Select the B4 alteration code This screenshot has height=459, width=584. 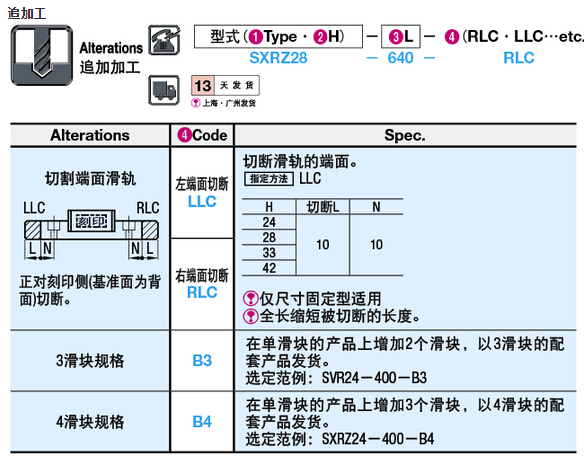(202, 422)
